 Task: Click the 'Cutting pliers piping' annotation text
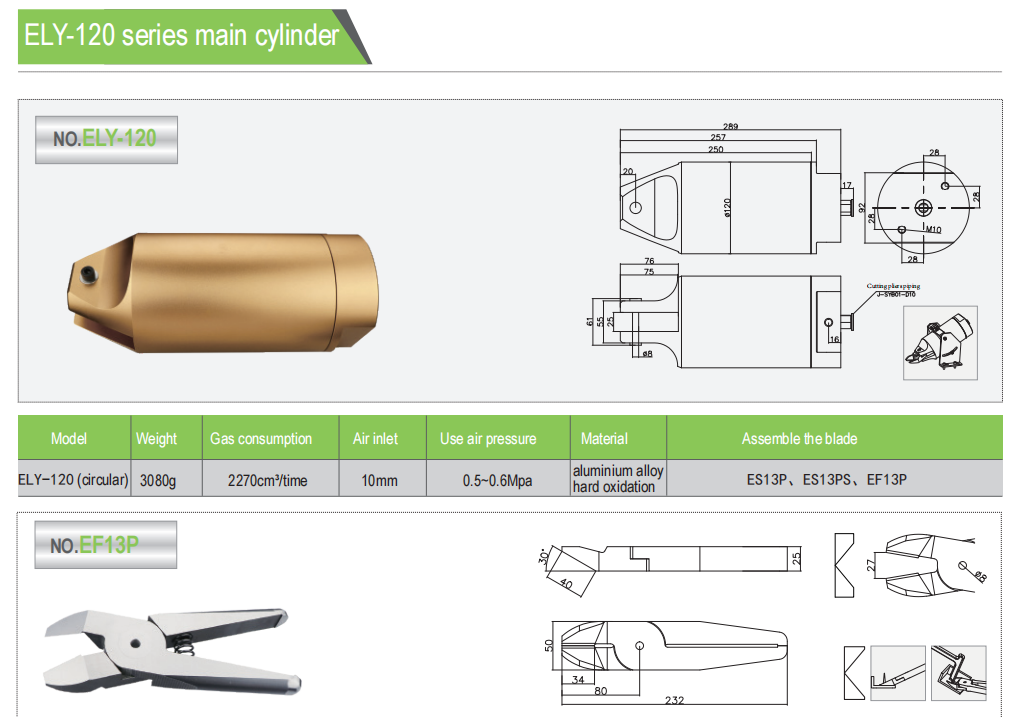893,286
